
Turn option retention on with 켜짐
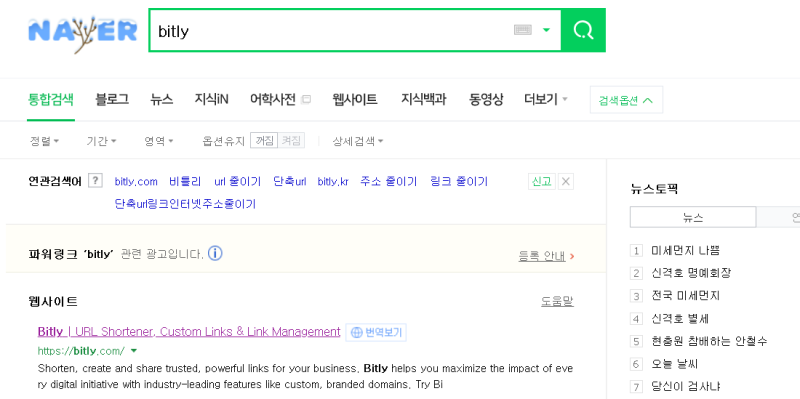(291, 141)
